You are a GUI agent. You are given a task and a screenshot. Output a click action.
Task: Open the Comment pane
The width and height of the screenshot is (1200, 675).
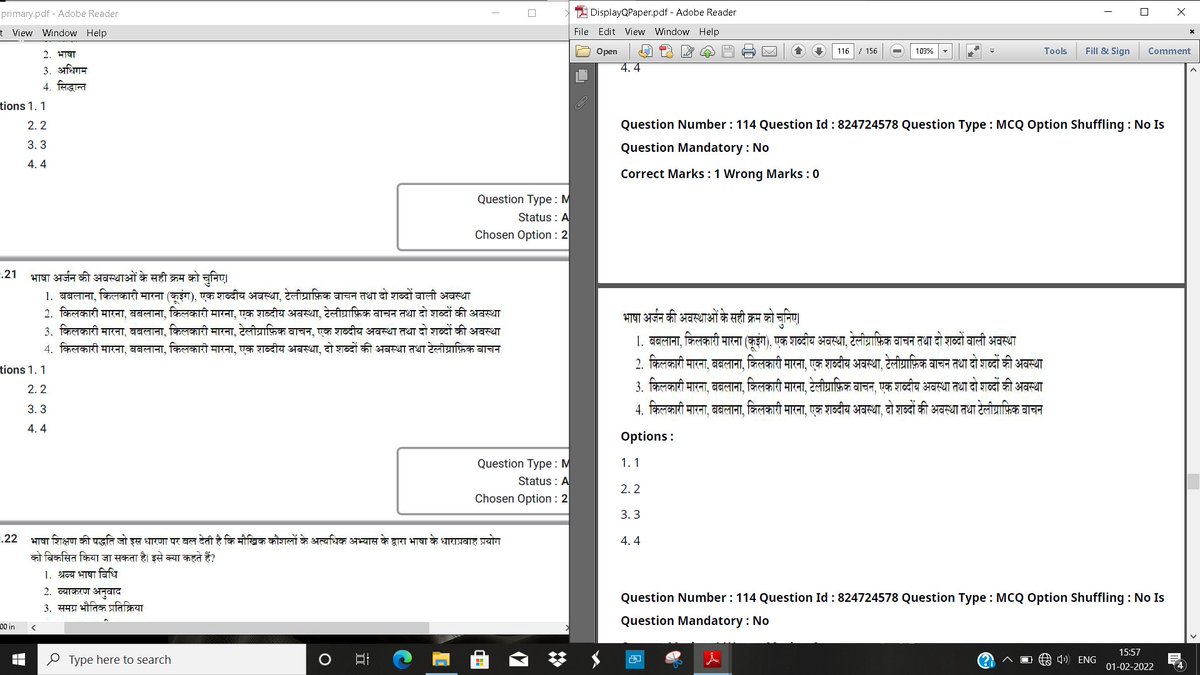pos(1169,51)
